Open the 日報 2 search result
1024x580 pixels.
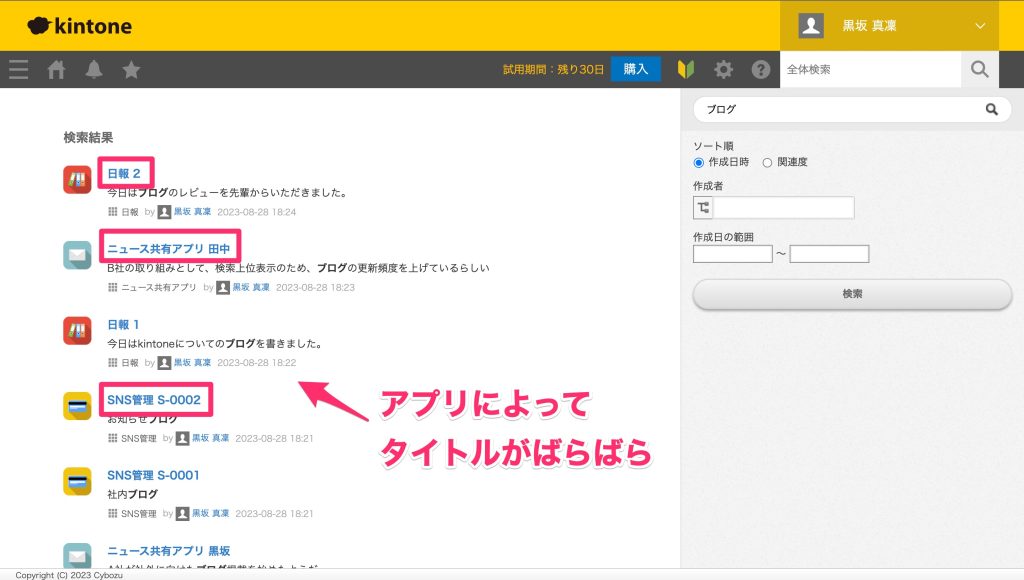point(124,174)
